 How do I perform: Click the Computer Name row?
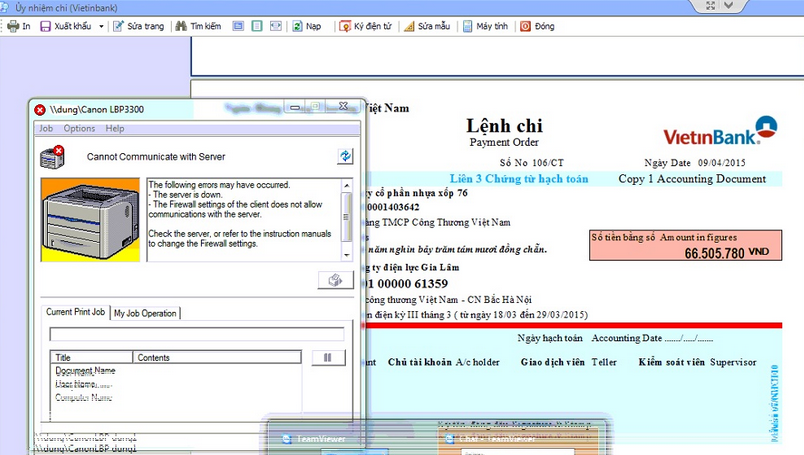pyautogui.click(x=84, y=397)
